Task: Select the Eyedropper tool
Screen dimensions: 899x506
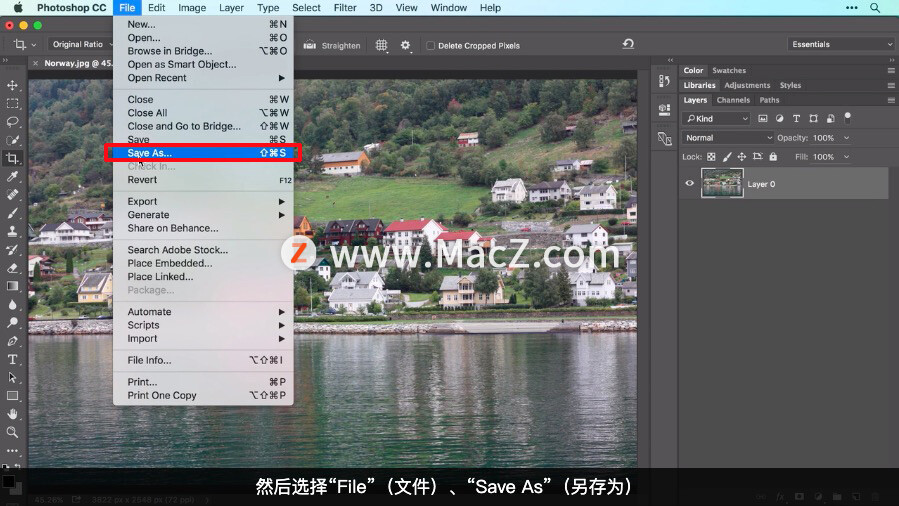Action: [12, 176]
